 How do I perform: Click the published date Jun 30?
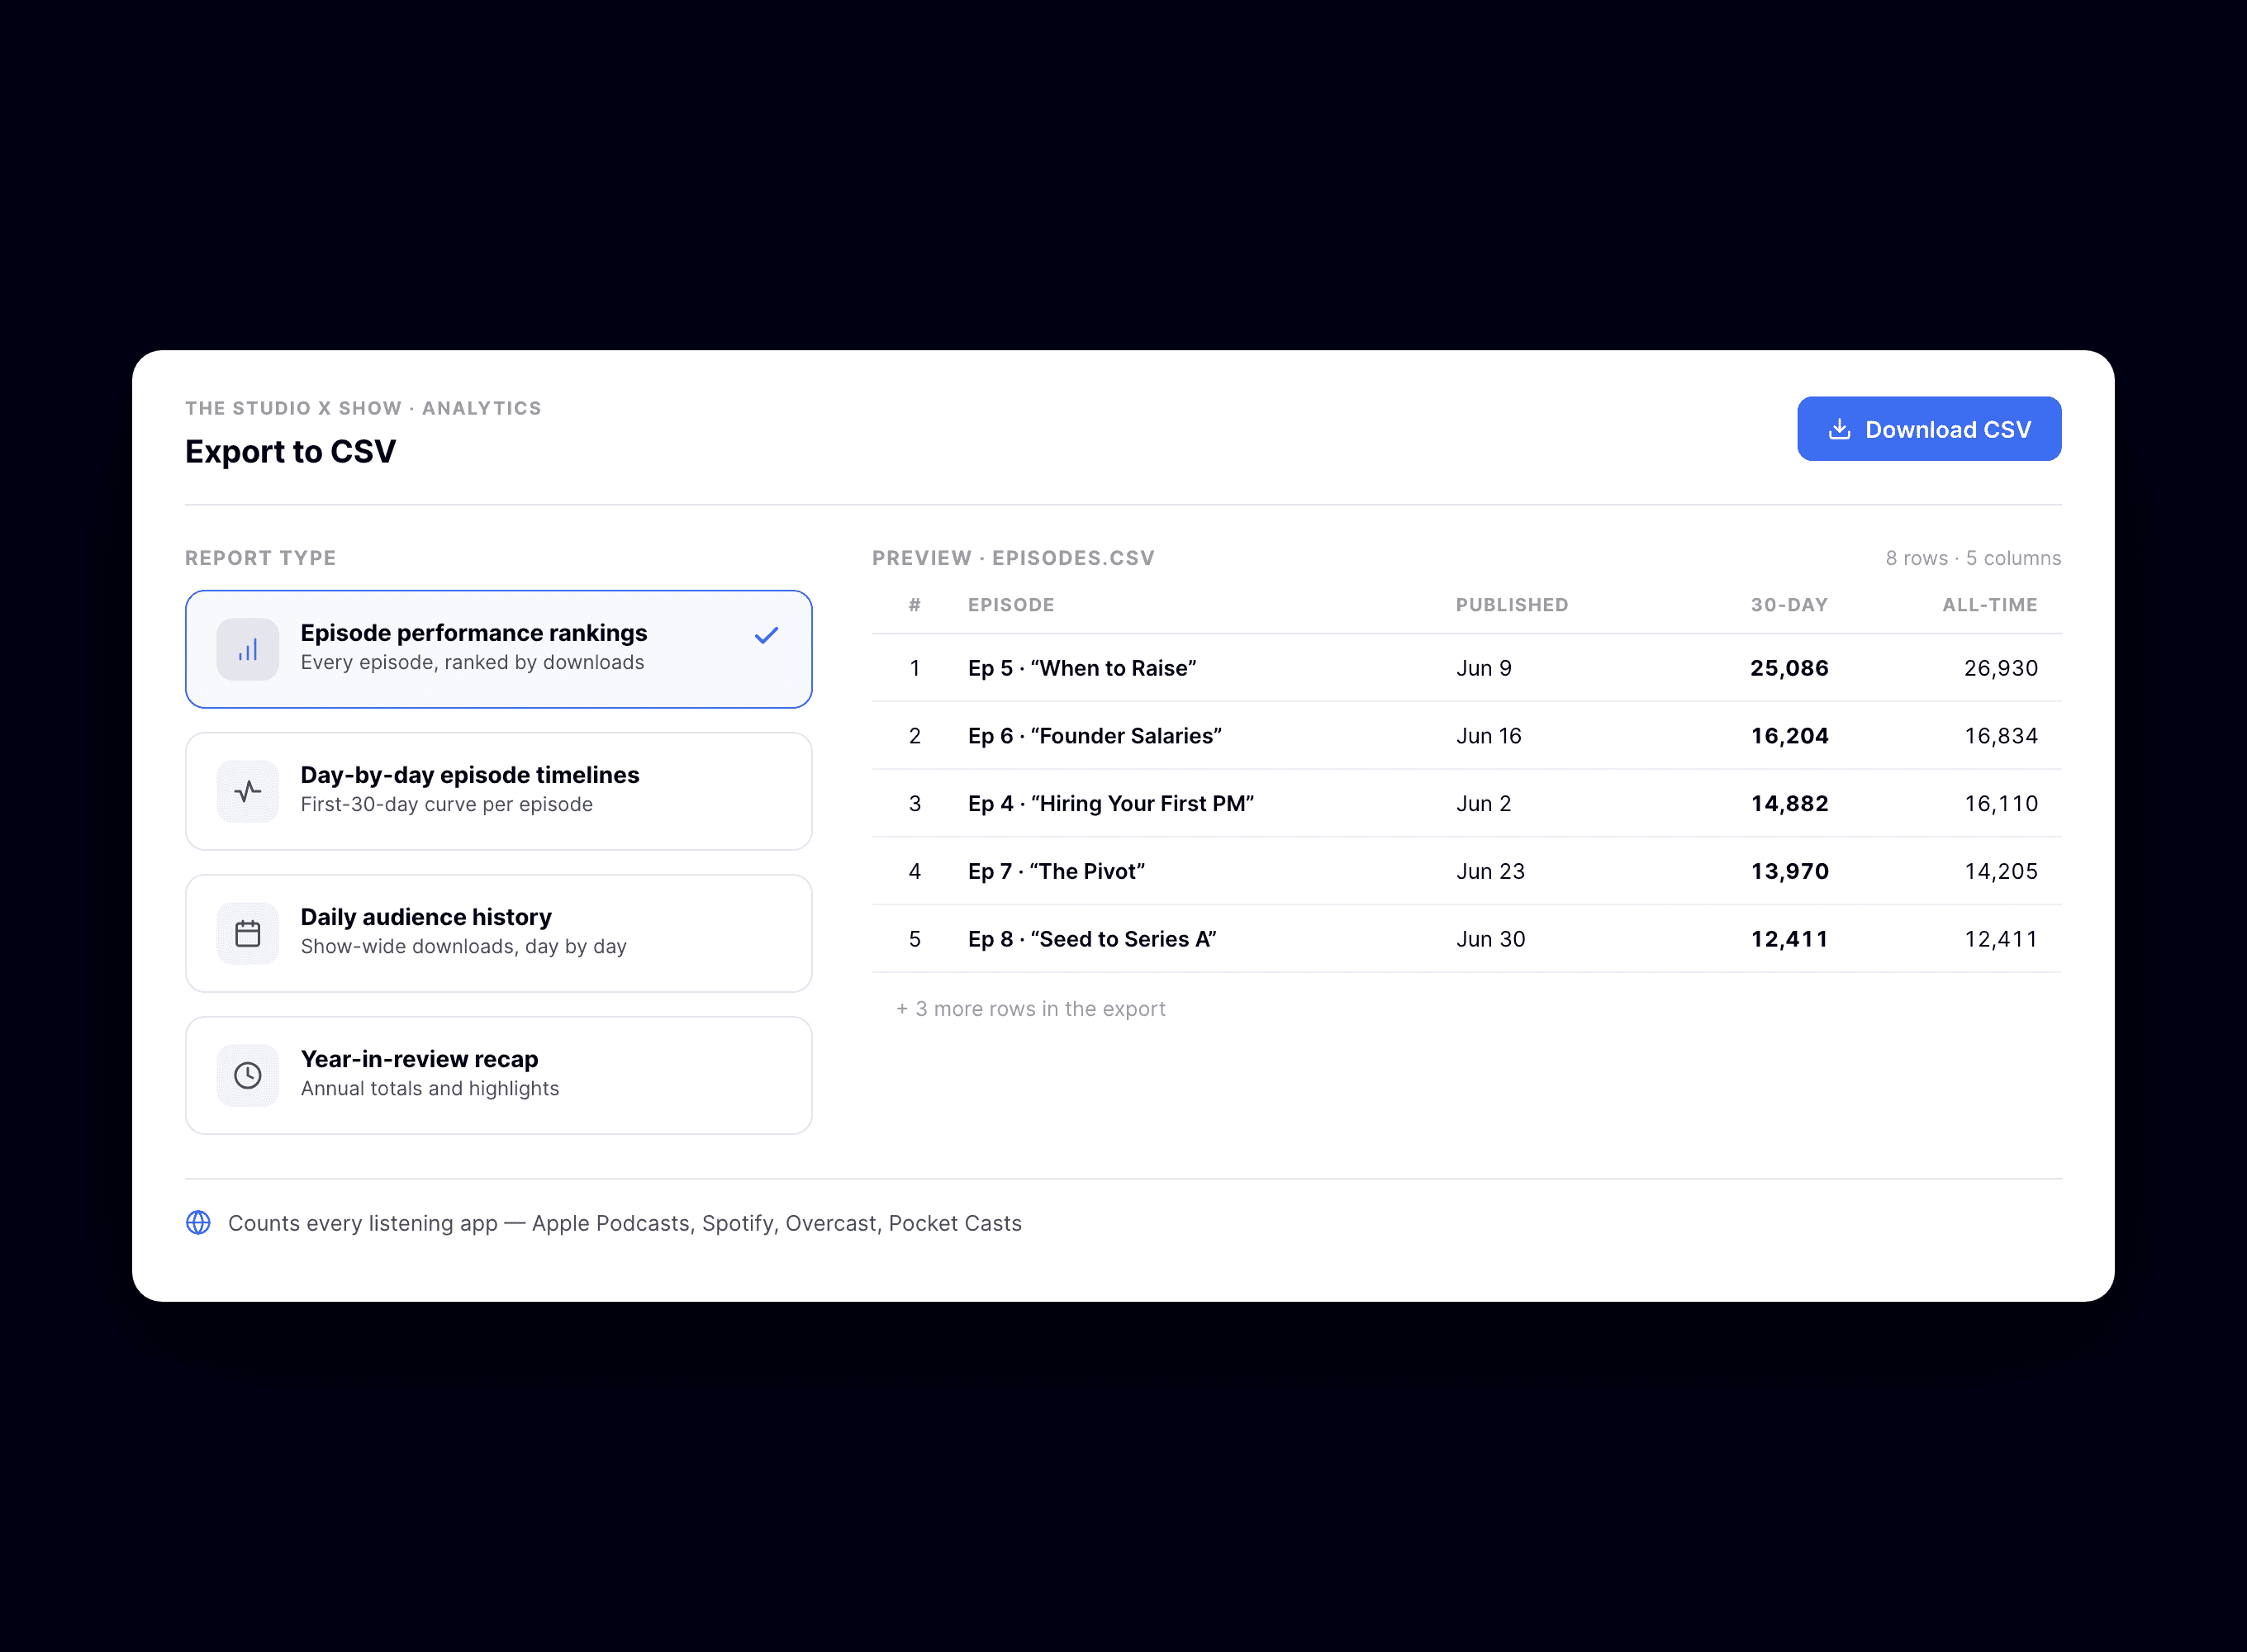pyautogui.click(x=1491, y=939)
